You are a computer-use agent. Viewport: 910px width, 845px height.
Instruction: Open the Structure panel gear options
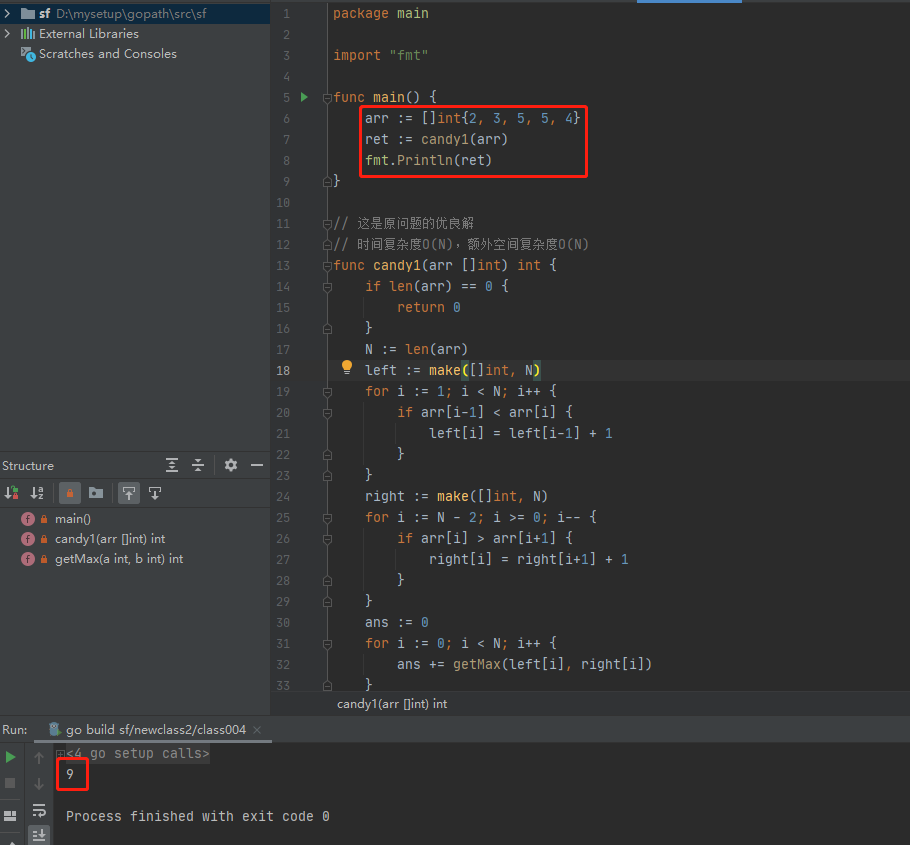coord(230,465)
